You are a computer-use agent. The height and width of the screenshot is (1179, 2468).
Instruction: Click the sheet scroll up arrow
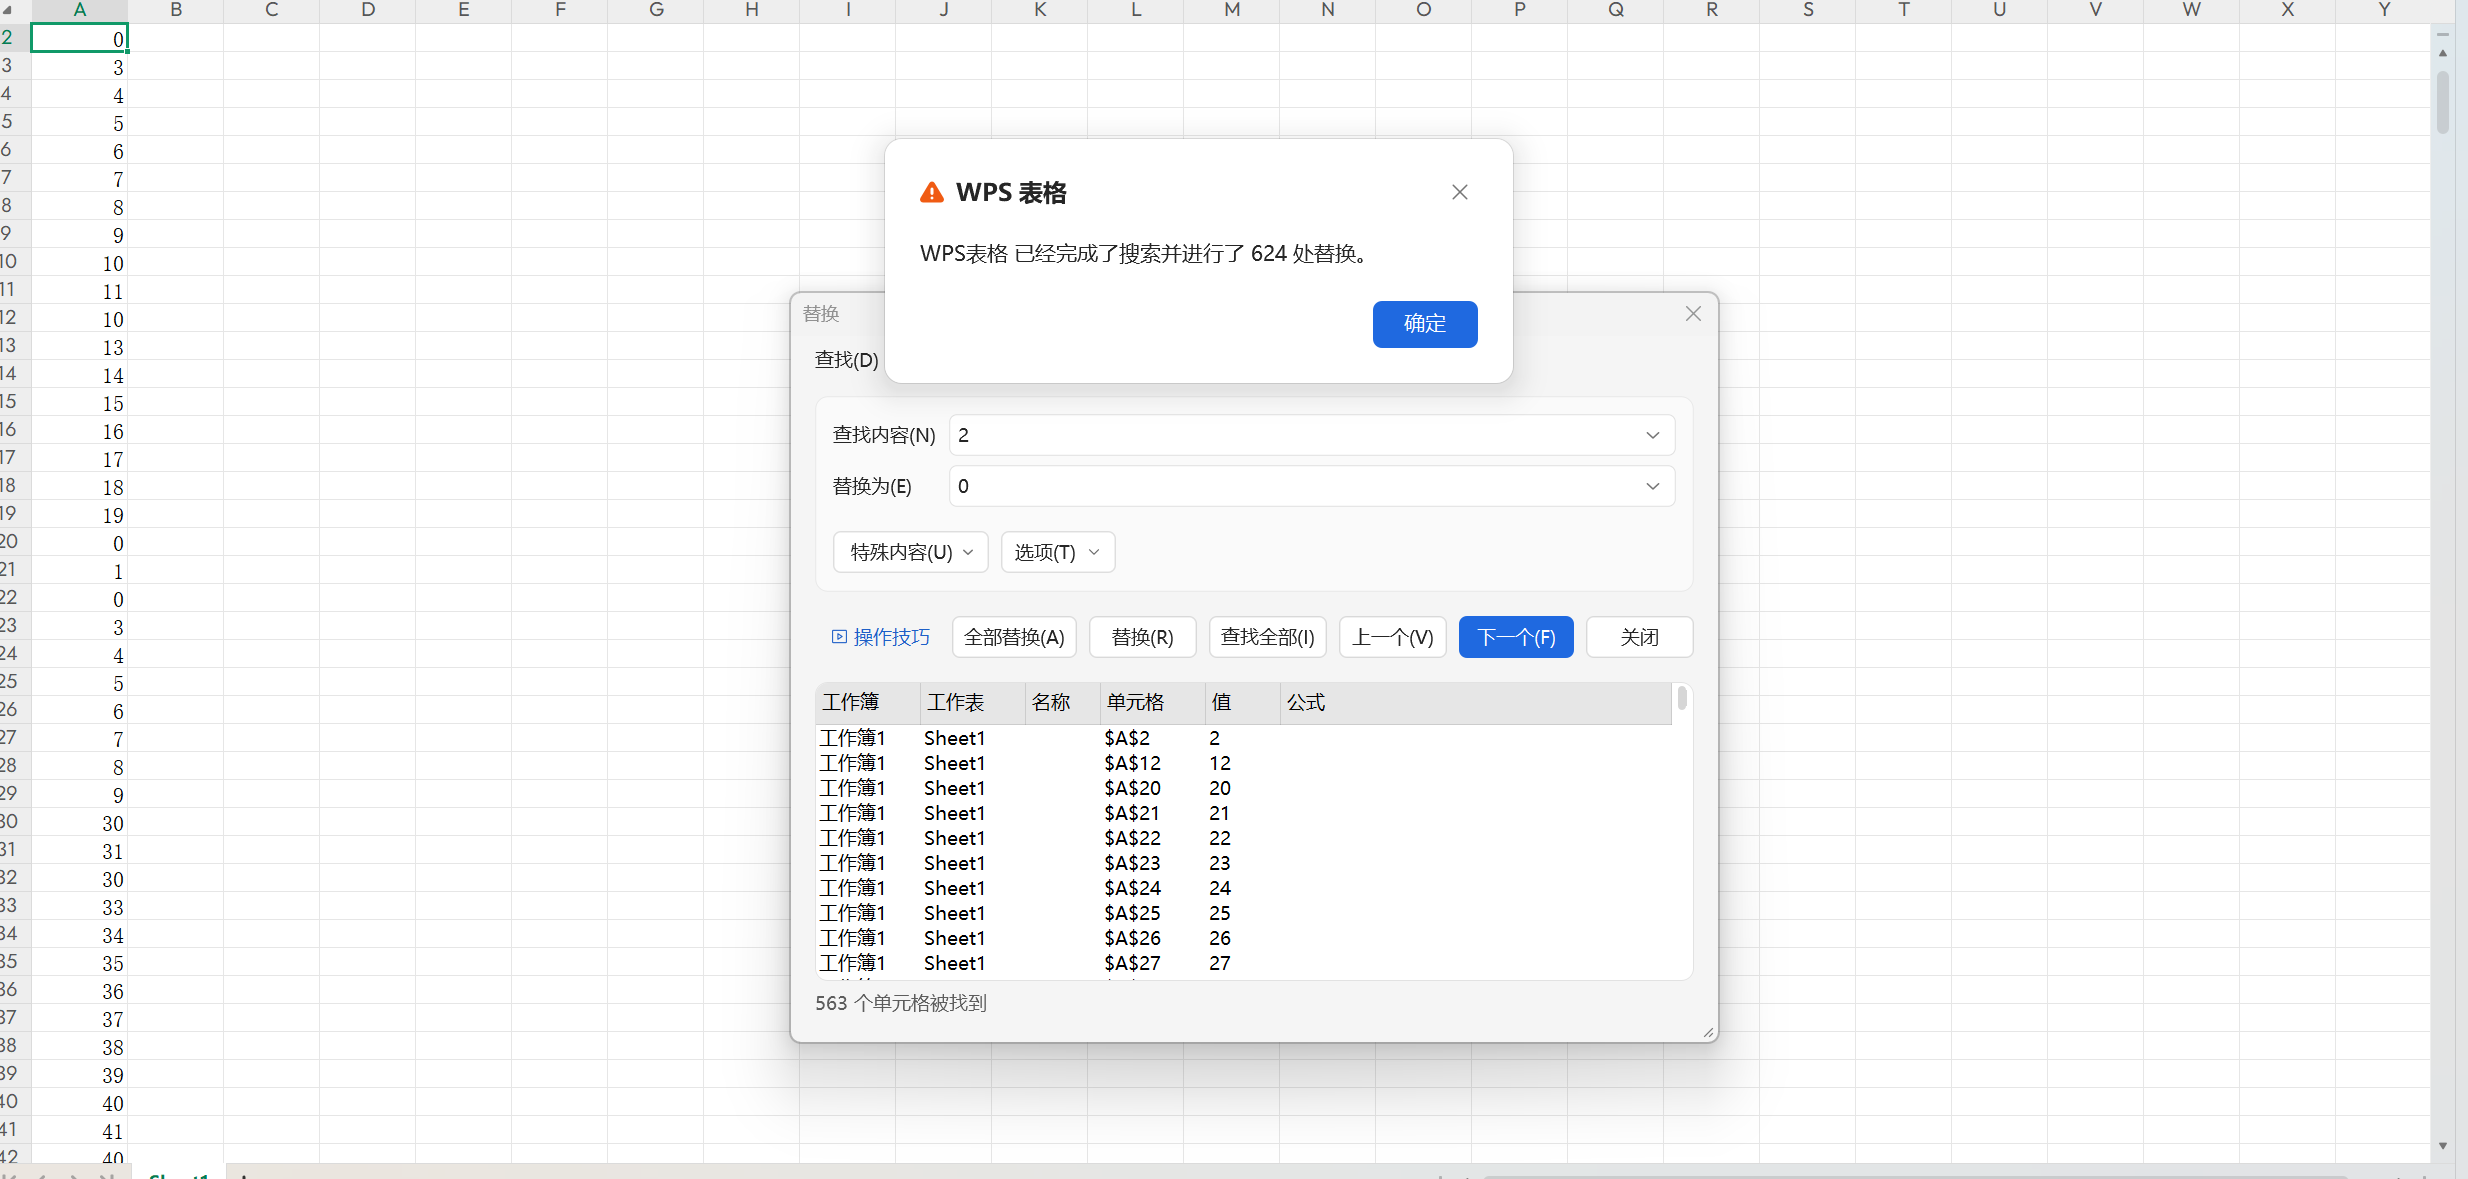[2443, 53]
